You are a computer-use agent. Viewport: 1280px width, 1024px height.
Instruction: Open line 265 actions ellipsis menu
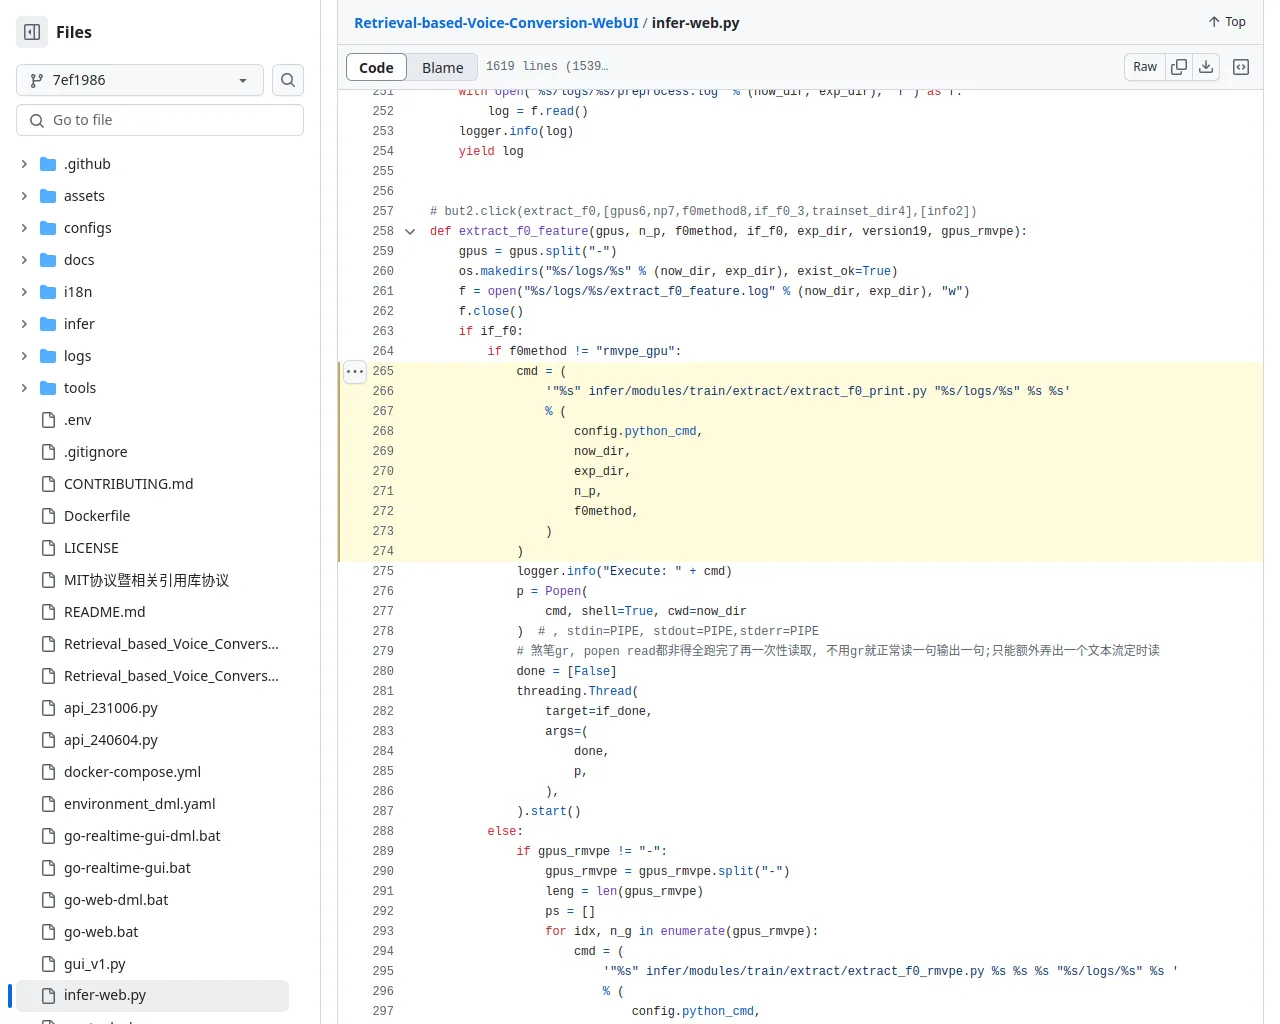355,371
